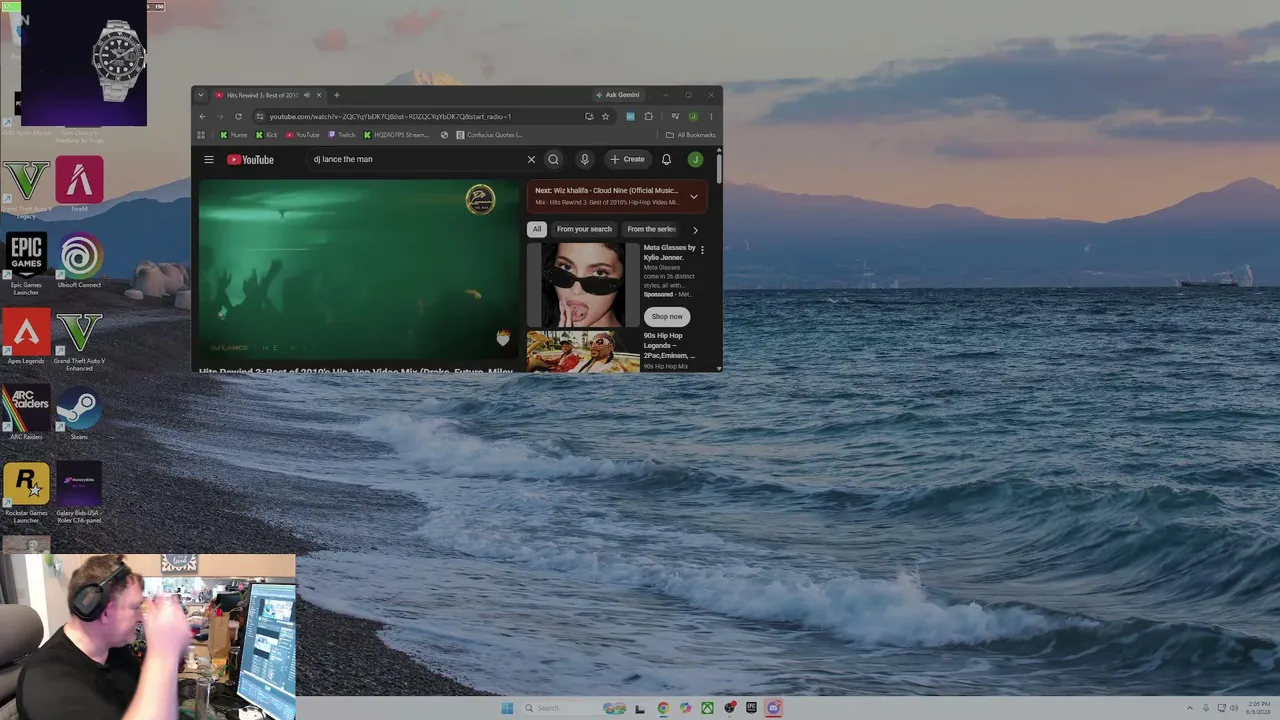Image resolution: width=1280 pixels, height=720 pixels.
Task: Open Epic Games from the taskbar
Action: (751, 708)
